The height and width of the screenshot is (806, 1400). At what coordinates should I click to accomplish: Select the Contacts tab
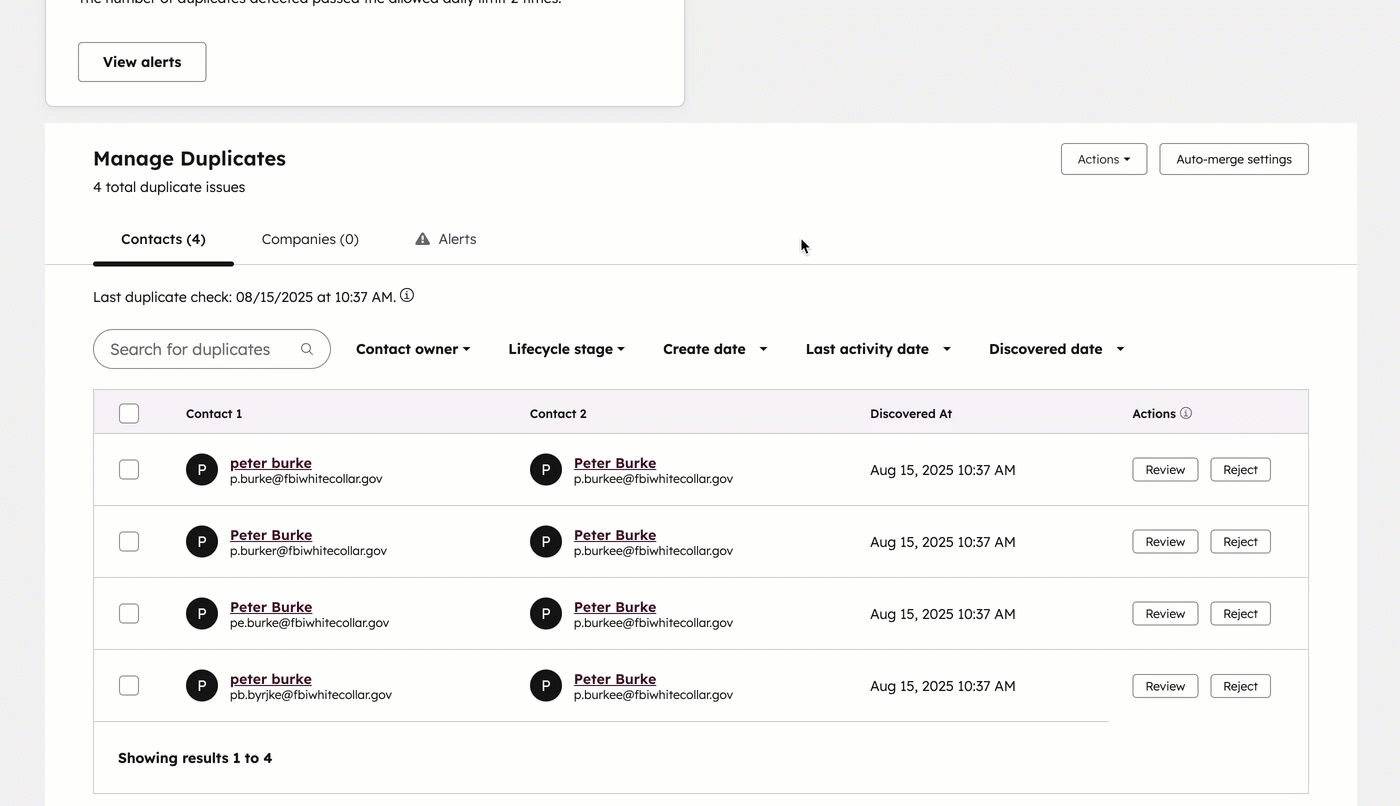click(163, 239)
